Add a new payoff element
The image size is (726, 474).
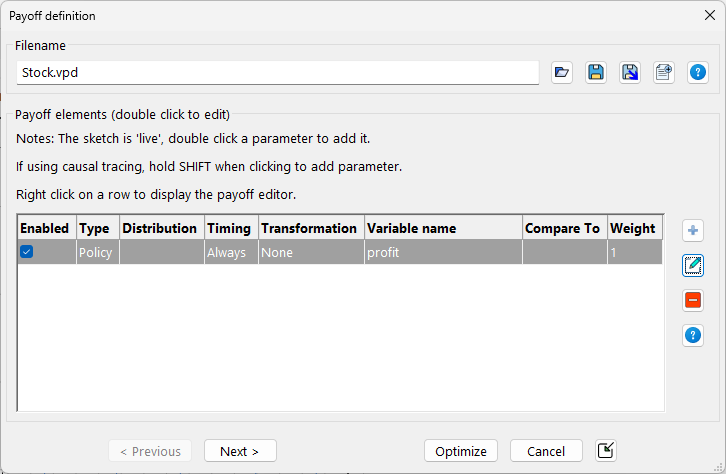693,231
